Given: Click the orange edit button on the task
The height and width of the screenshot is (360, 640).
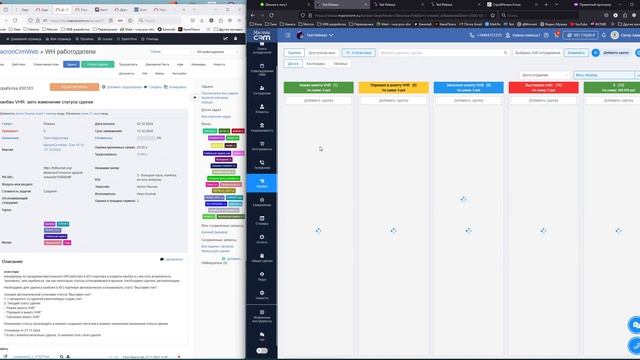Looking at the screenshot, I should click(74, 87).
